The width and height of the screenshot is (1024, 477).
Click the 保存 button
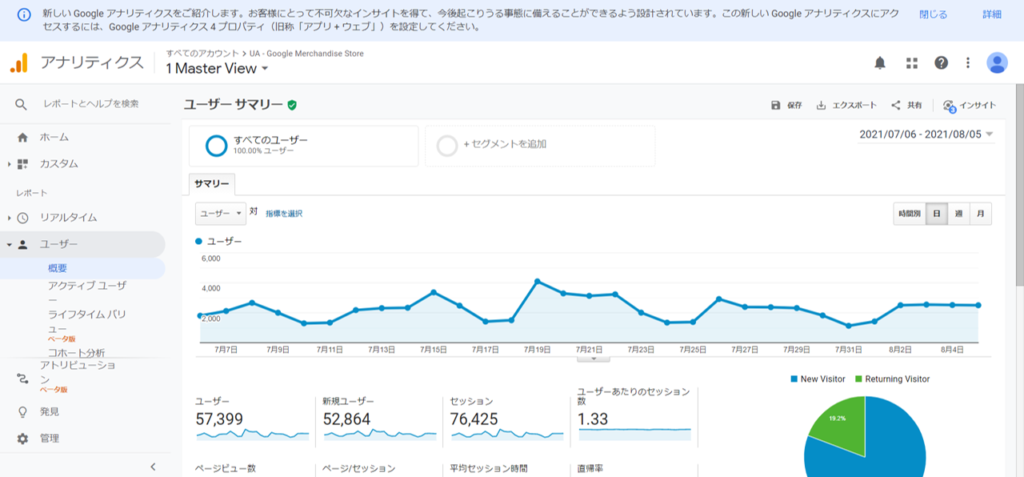[x=786, y=105]
